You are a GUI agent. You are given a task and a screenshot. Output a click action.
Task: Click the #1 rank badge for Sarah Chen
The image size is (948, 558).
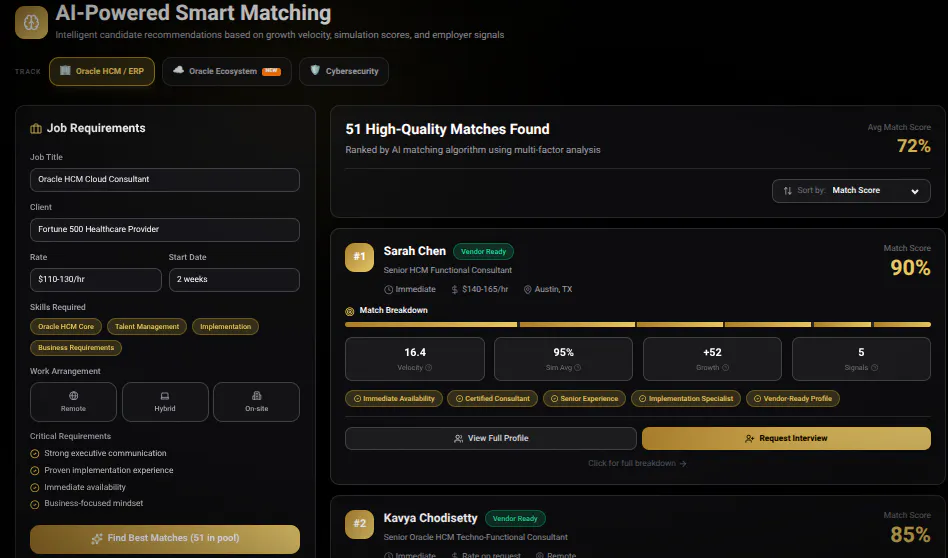[359, 257]
